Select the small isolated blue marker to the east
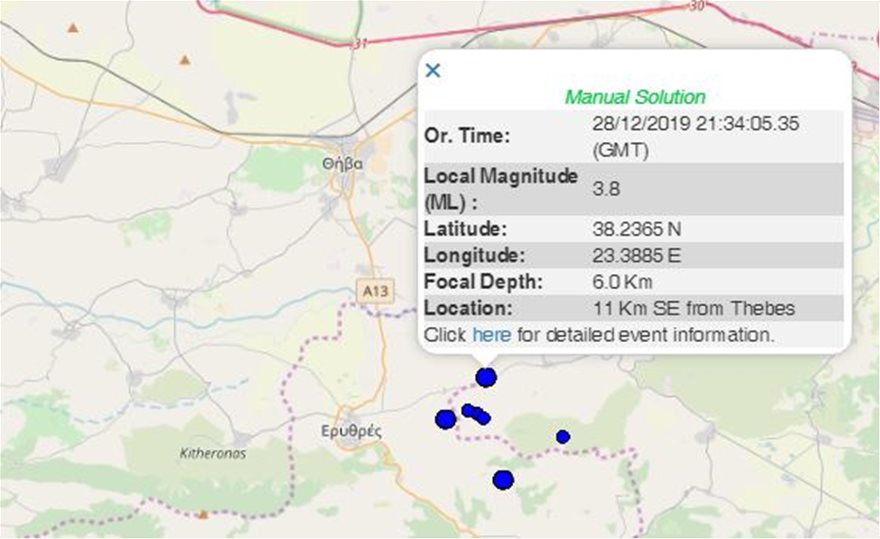 563,436
